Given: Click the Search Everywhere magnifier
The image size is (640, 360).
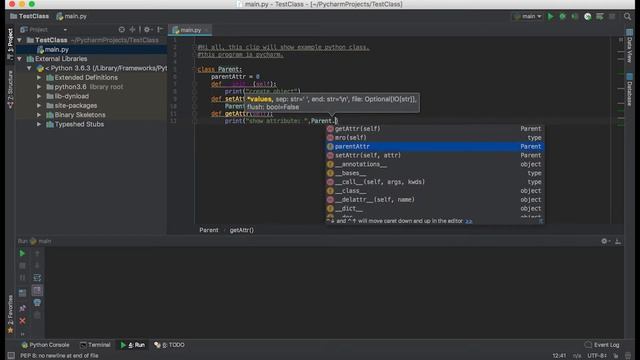Looking at the screenshot, I should pos(627,16).
